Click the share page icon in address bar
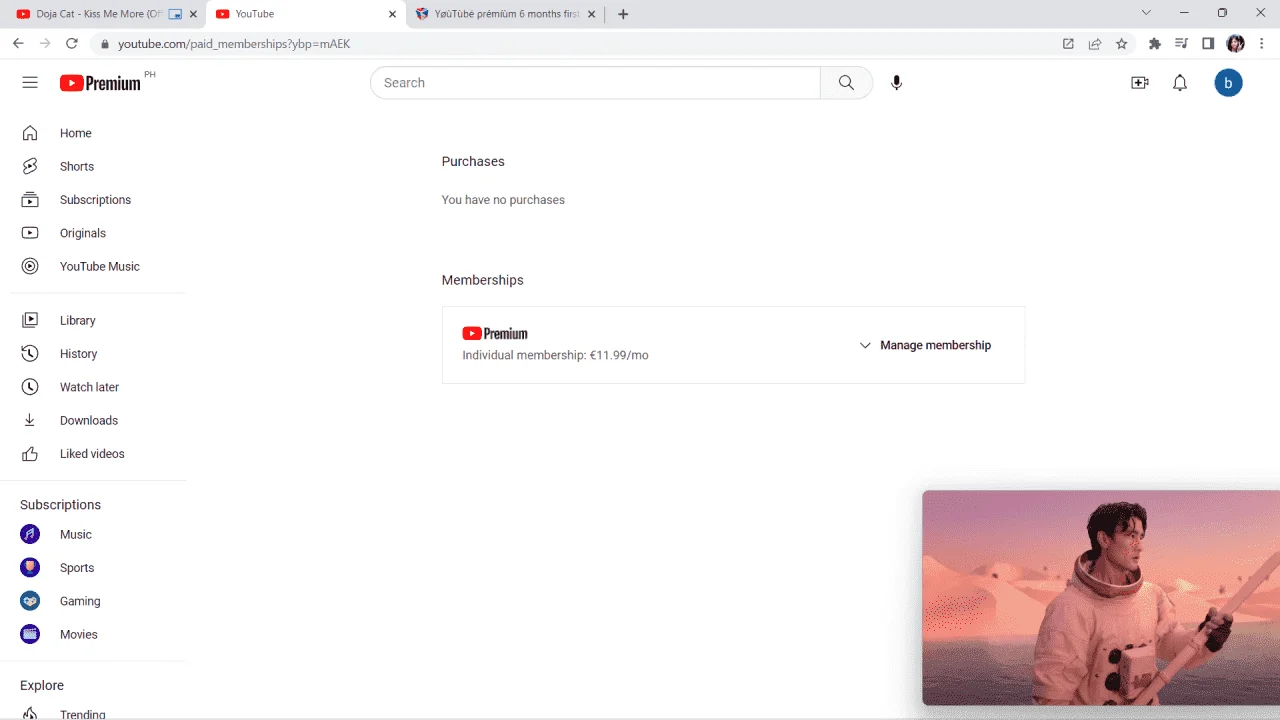 1095,44
